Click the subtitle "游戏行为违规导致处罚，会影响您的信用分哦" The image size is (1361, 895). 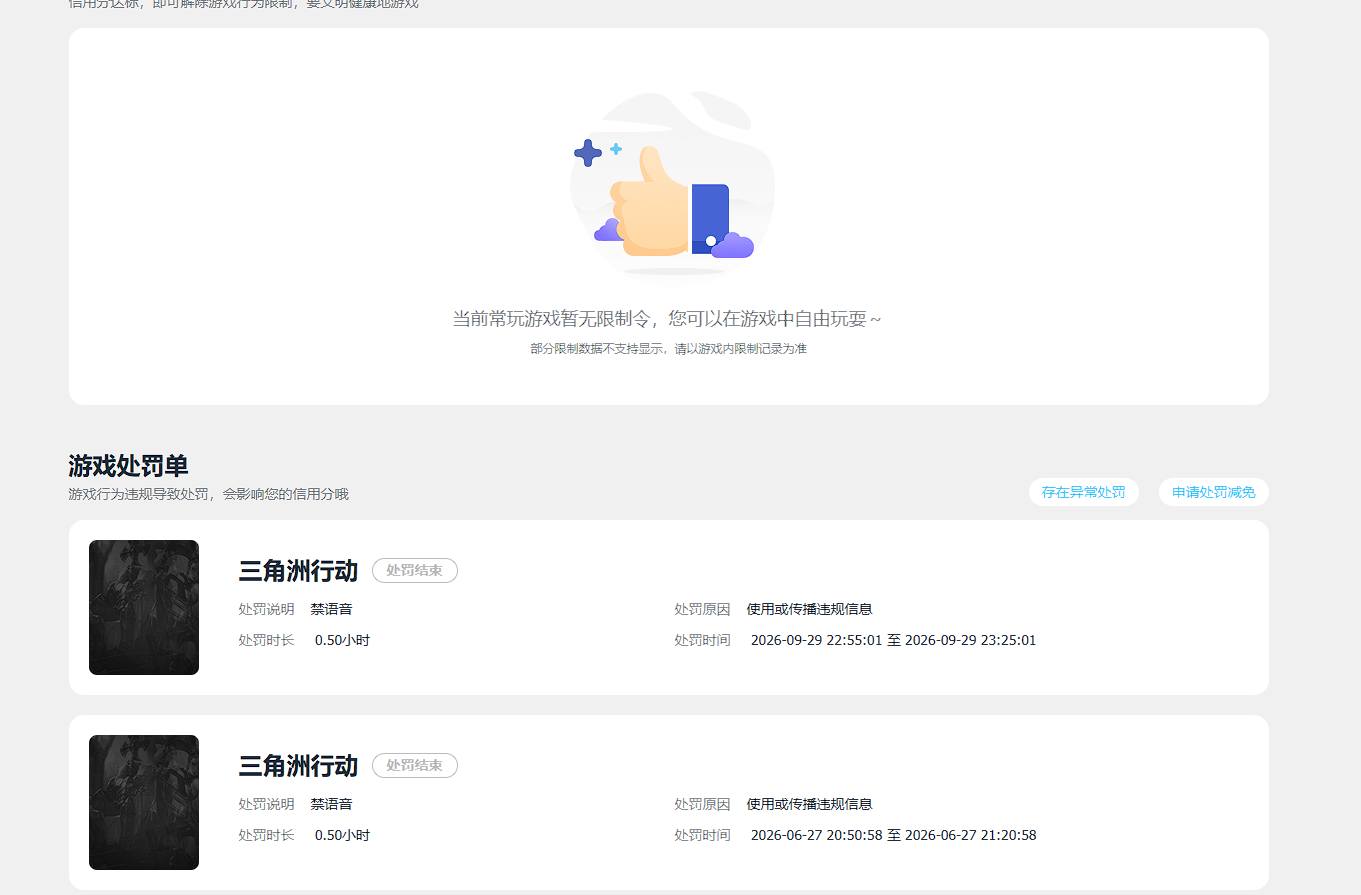pos(208,494)
